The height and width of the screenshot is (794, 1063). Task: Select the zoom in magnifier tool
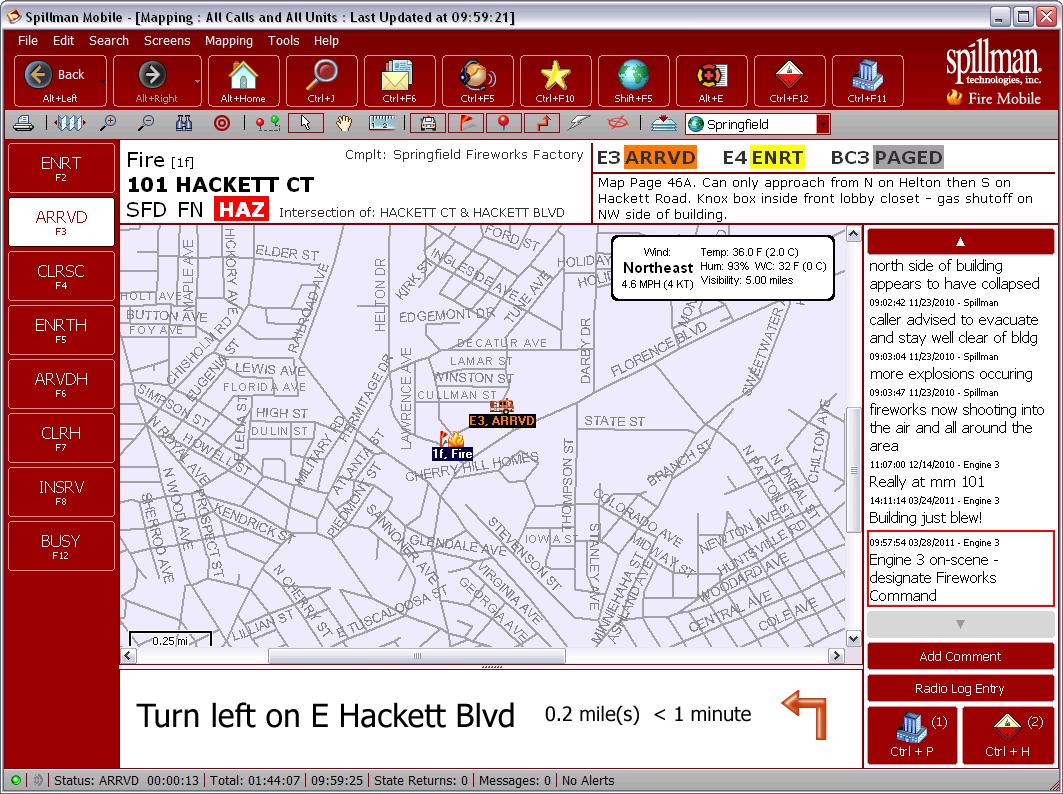(108, 123)
